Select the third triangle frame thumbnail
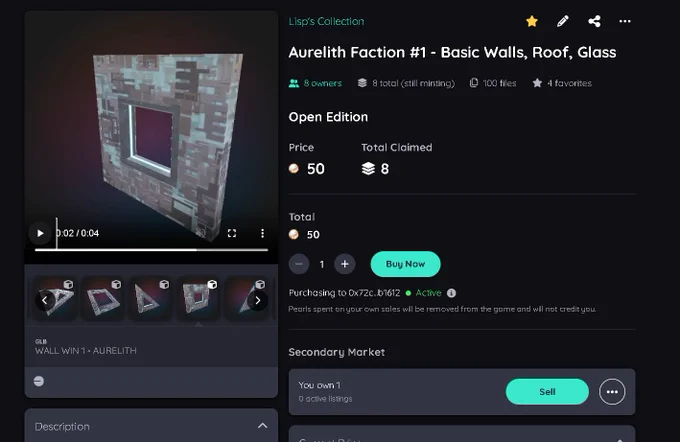Viewport: 680px width, 442px height. tap(150, 298)
